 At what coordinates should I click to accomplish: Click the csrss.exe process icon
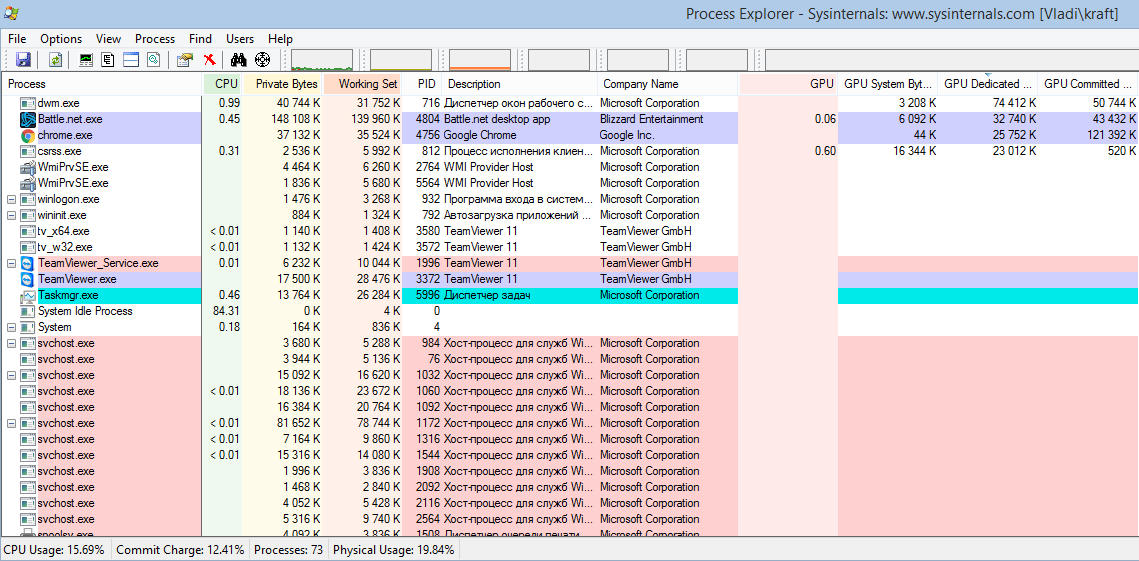(x=28, y=151)
